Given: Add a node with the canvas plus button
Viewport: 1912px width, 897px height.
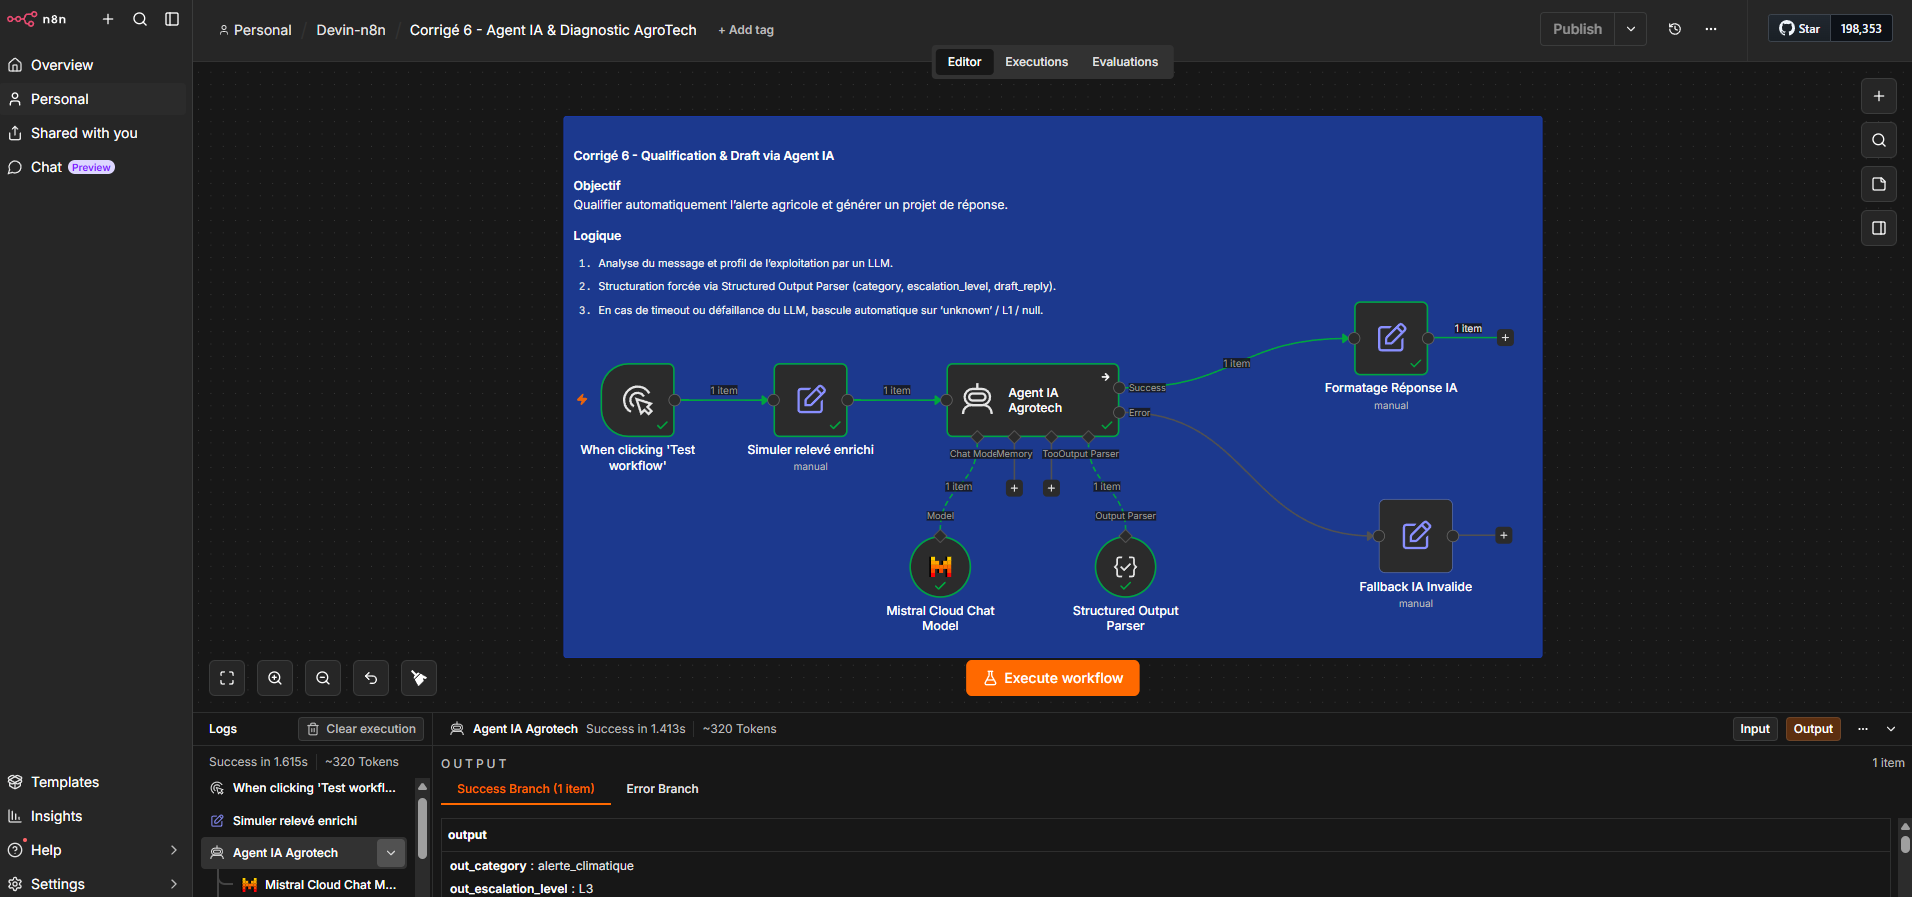Looking at the screenshot, I should pyautogui.click(x=1879, y=96).
